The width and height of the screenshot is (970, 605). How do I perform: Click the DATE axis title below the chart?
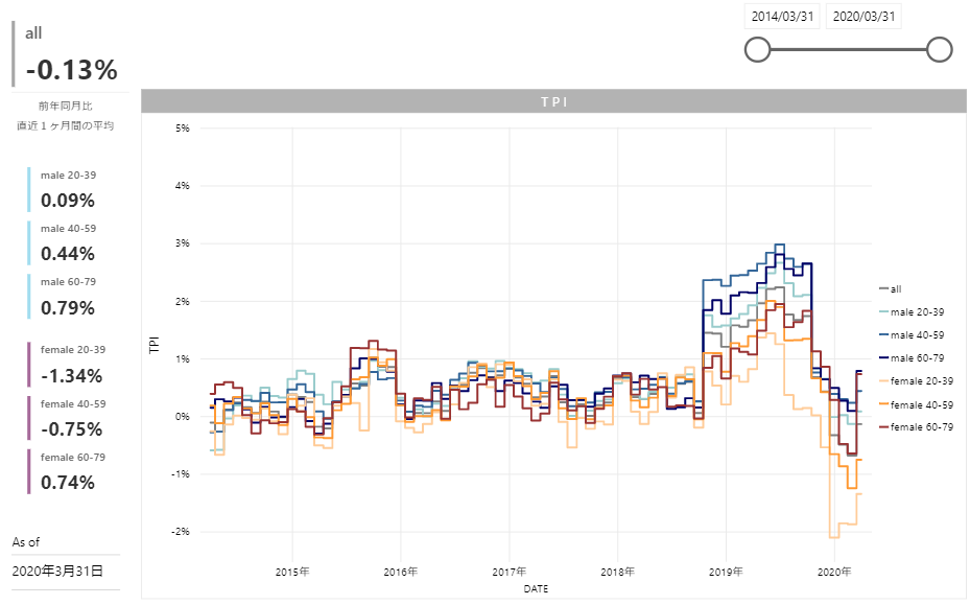[x=535, y=589]
